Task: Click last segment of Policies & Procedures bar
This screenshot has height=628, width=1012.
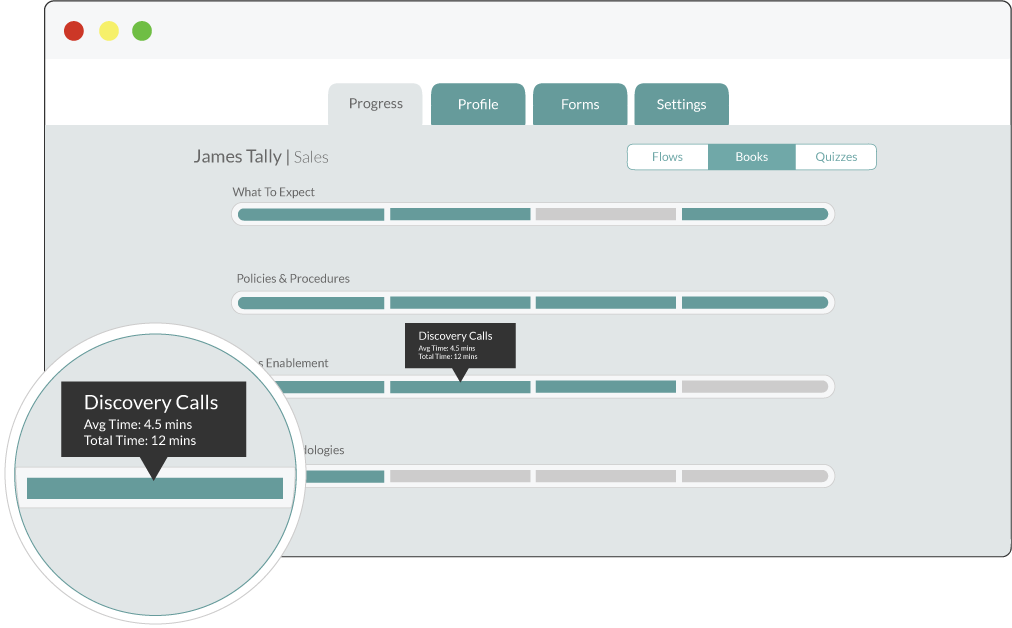Action: coord(755,302)
